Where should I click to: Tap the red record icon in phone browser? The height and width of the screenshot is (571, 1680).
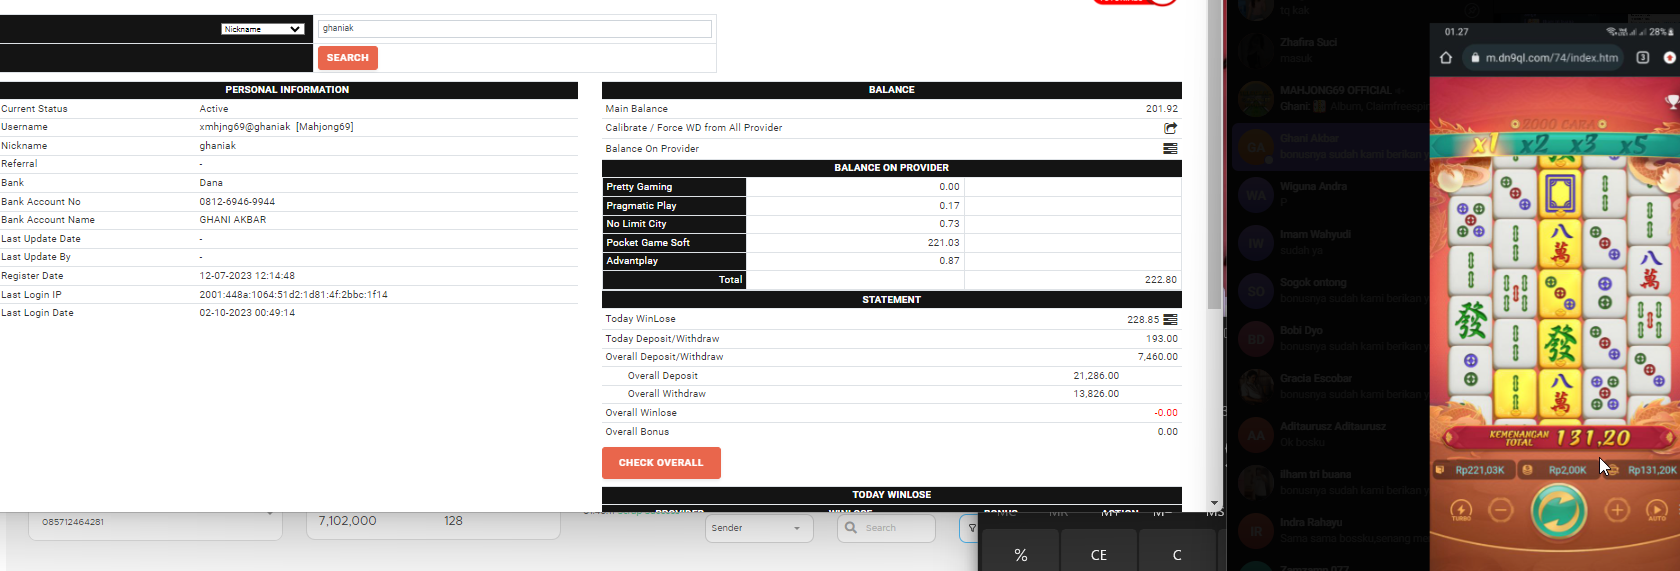1669,58
